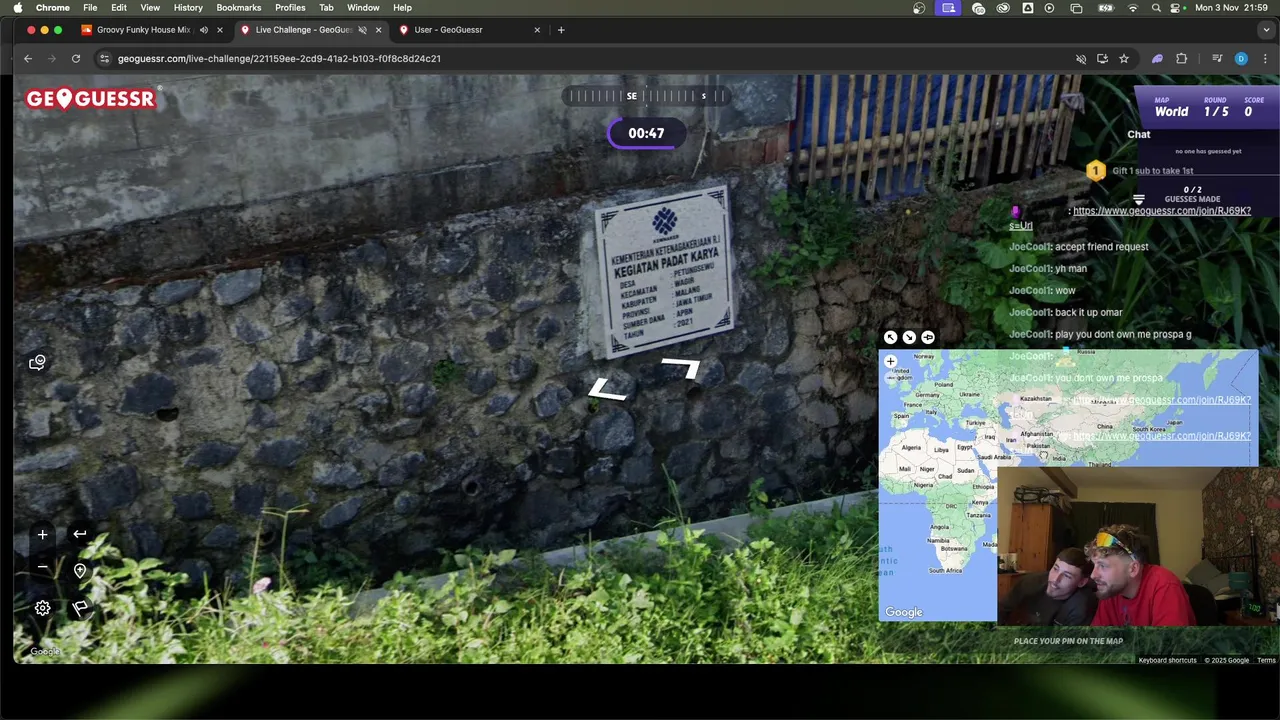
Task: Undo the last move with return arrow
Action: 80,534
